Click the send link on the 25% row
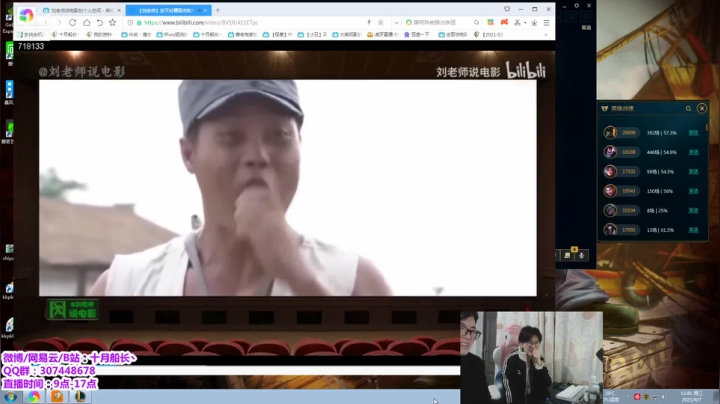This screenshot has height=404, width=720. (693, 210)
